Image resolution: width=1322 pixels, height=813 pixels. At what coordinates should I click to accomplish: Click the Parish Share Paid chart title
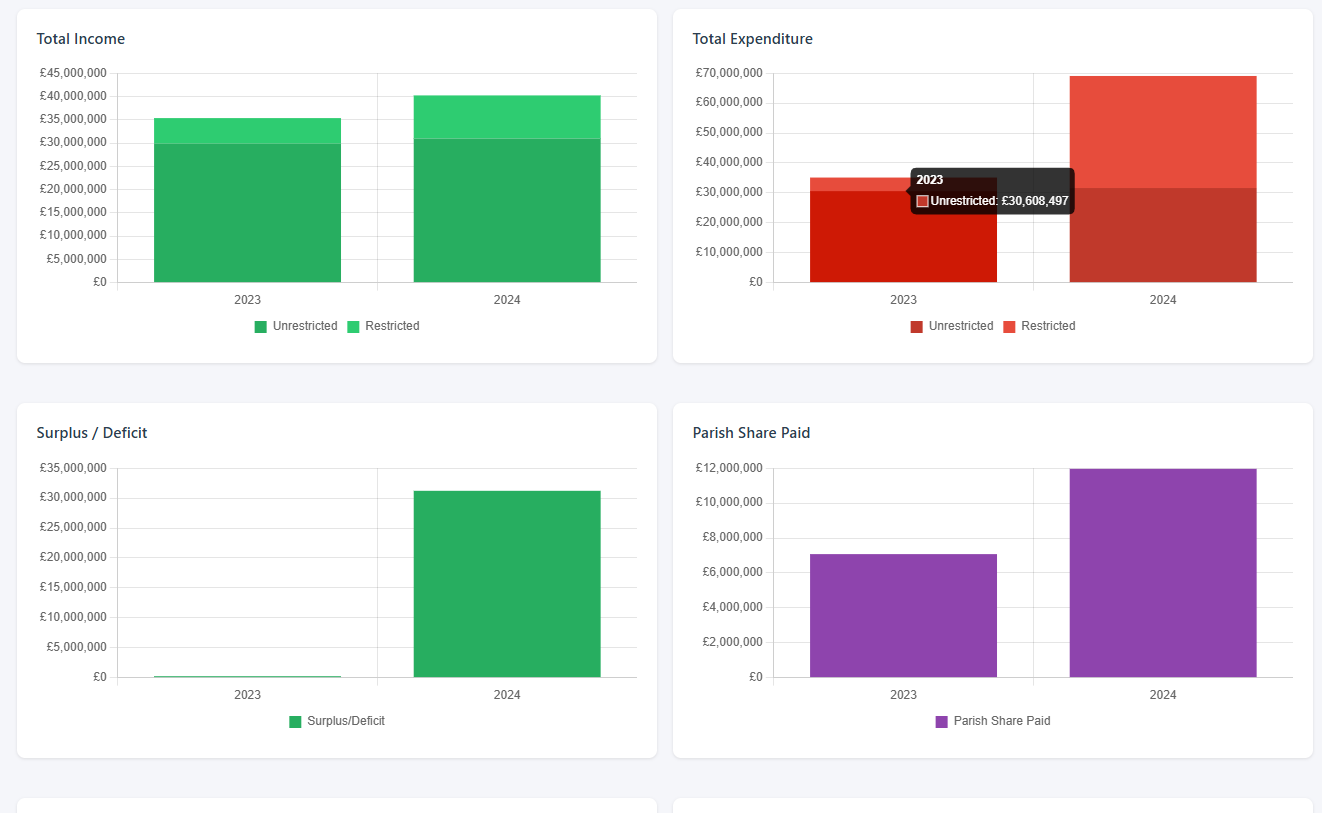pos(751,433)
